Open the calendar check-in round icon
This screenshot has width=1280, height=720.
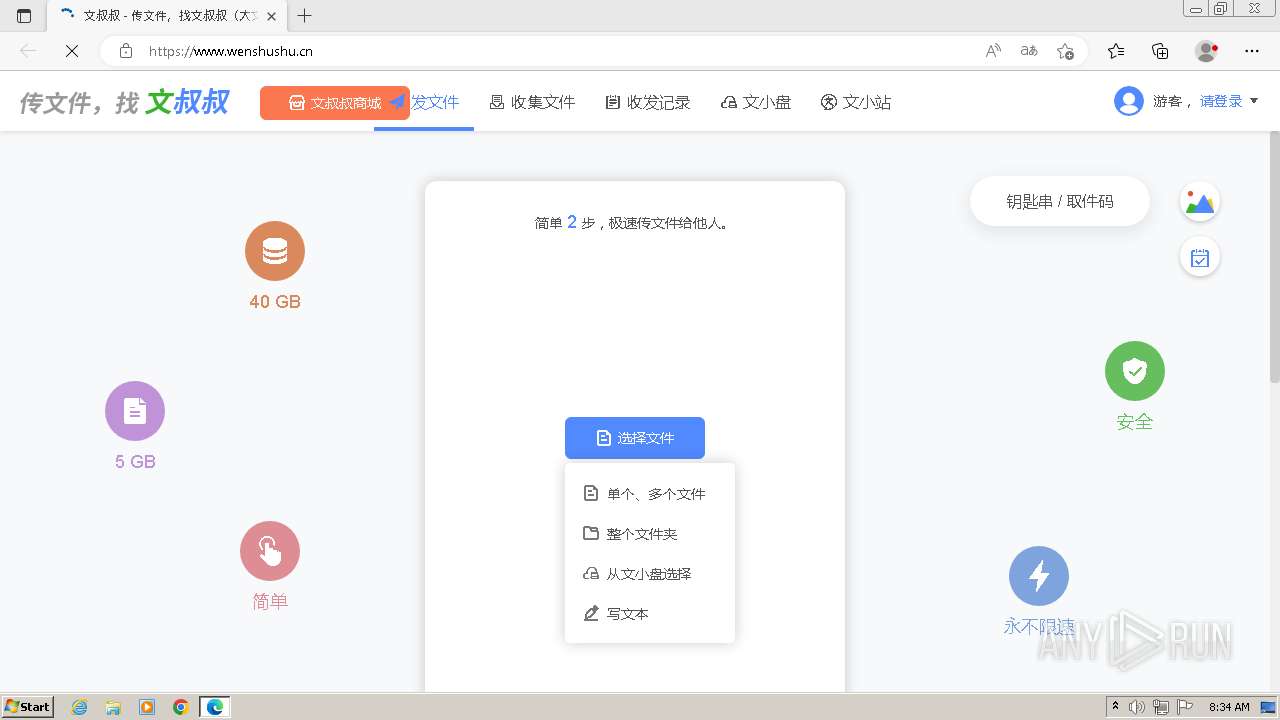pos(1200,258)
